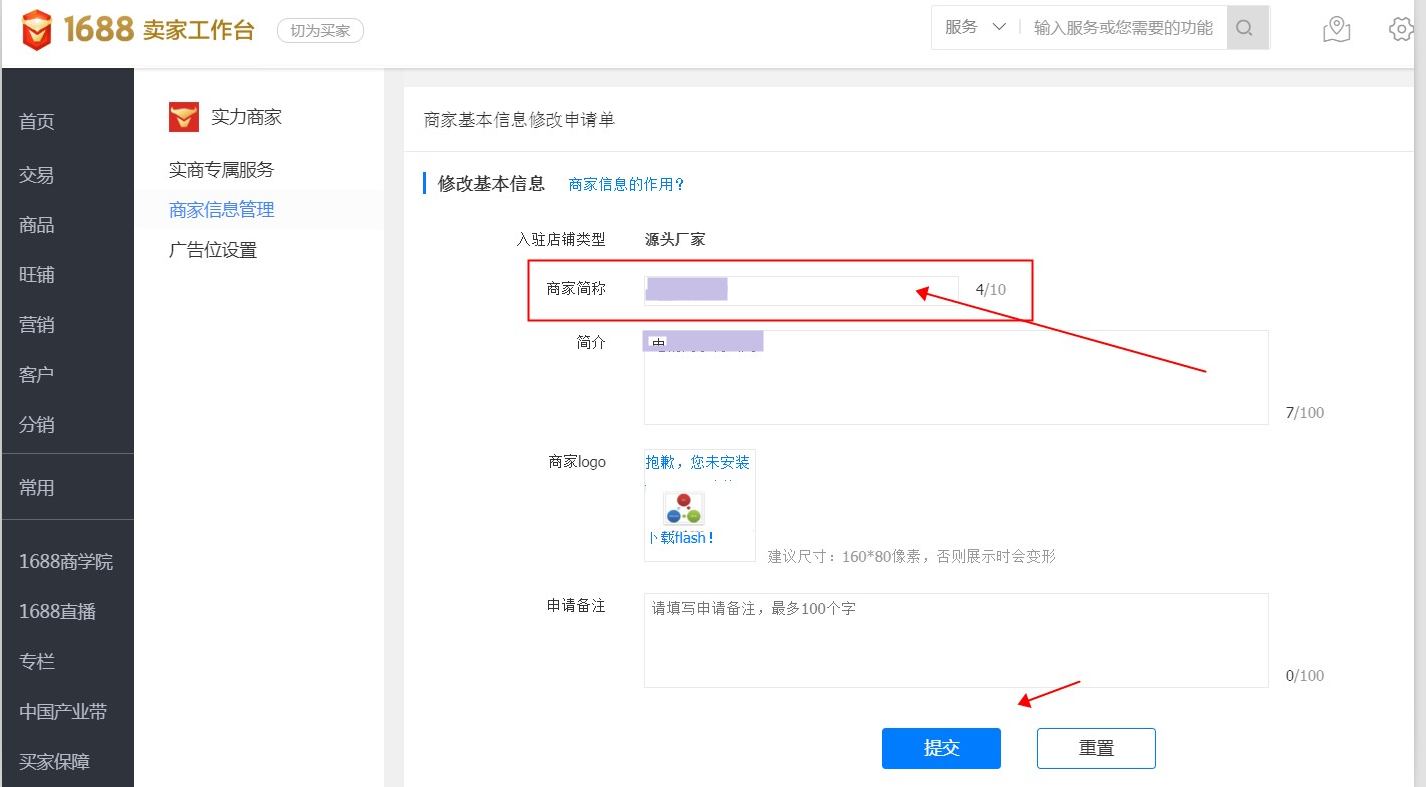Click the 实力商家 badge icon
Screen dimensions: 1426x787
tap(184, 117)
